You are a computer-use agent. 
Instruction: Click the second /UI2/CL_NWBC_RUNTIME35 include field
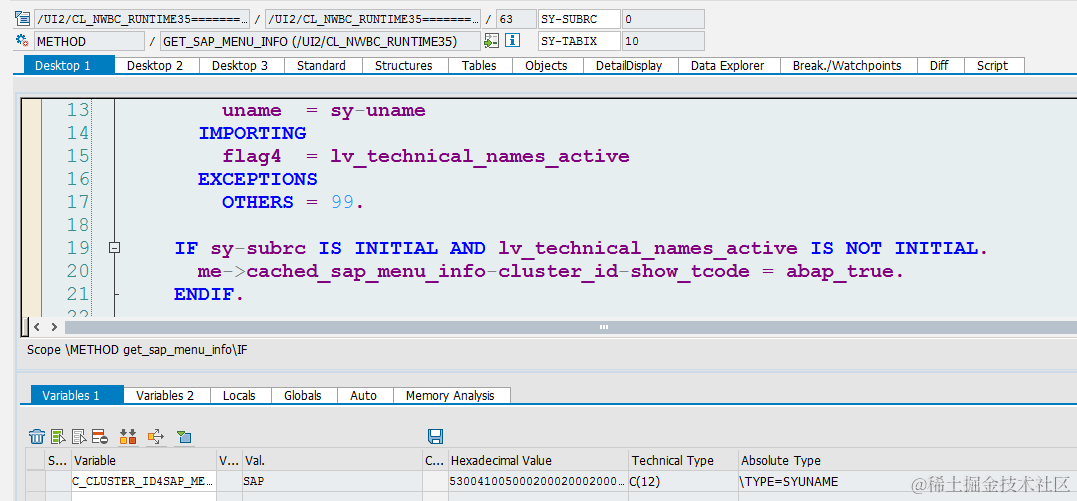373,19
